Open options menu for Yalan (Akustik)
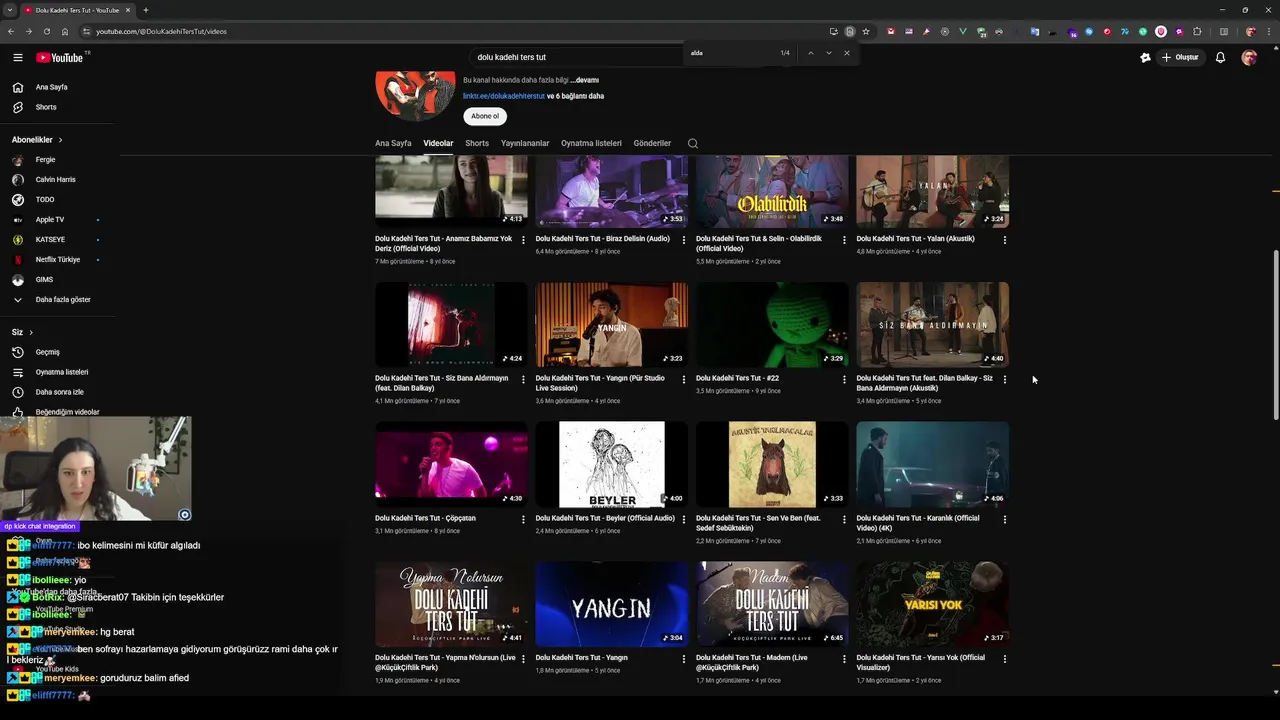The width and height of the screenshot is (1280, 720). tap(1005, 240)
